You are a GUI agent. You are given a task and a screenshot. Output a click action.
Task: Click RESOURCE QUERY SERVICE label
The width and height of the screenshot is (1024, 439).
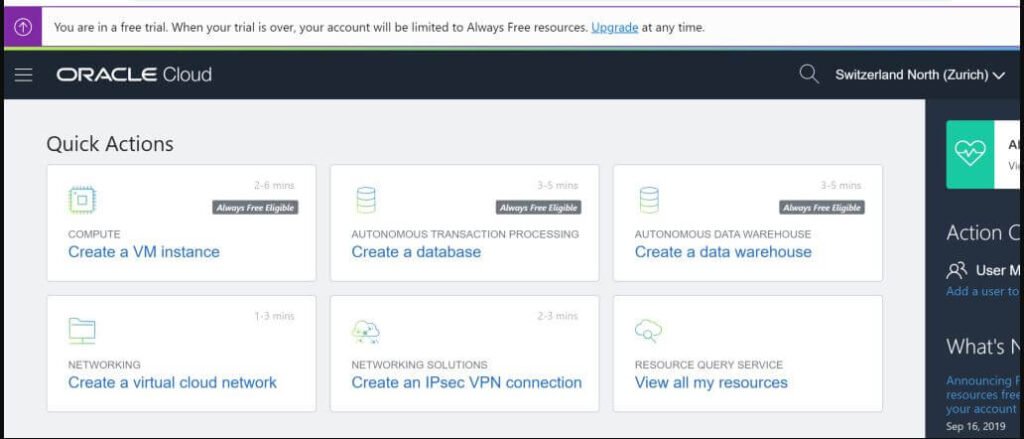coord(709,365)
